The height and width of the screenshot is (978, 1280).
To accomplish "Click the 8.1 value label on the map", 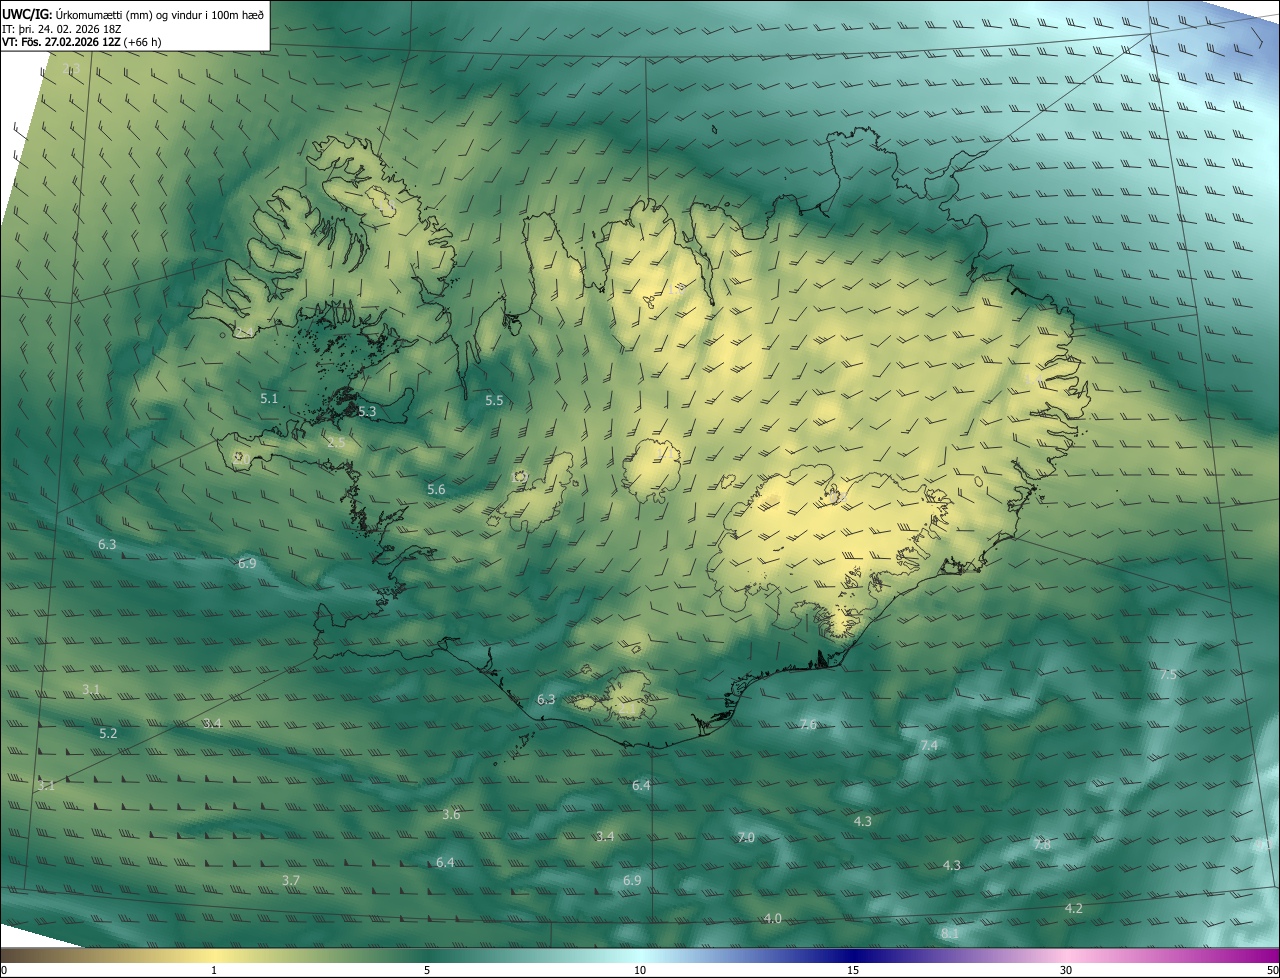I will tap(950, 933).
